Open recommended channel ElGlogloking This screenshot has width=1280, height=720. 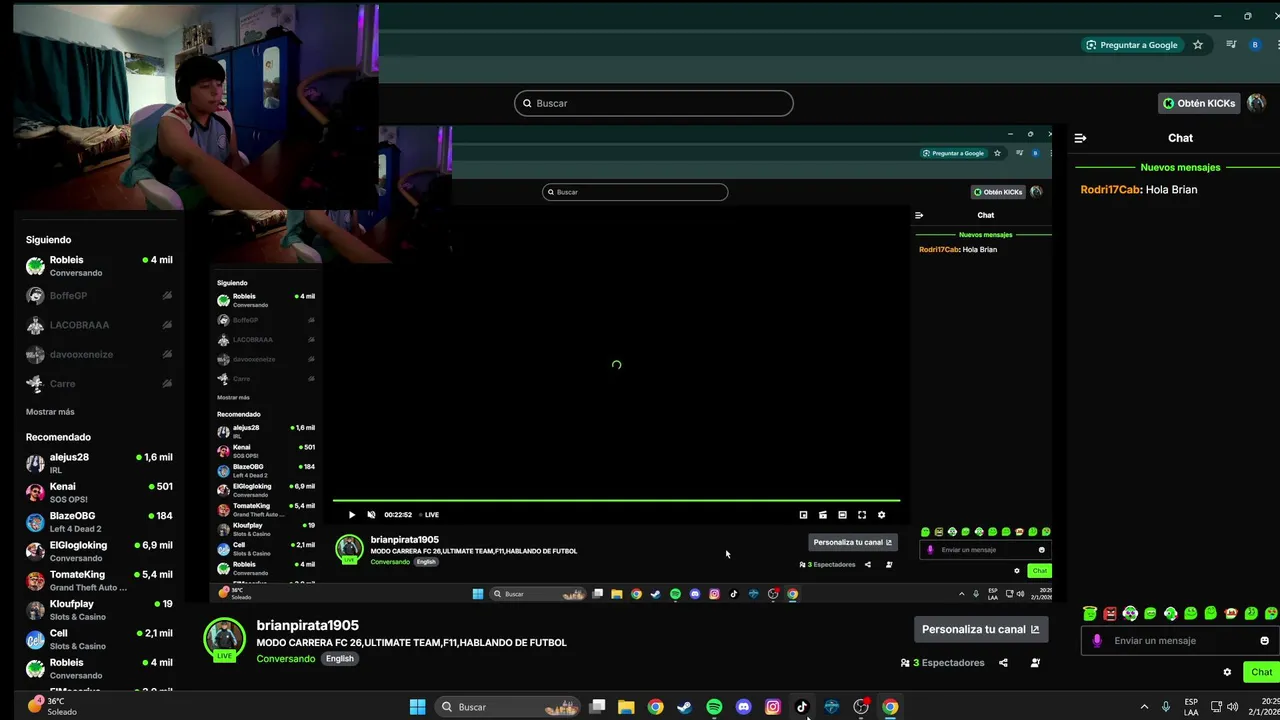(99, 551)
